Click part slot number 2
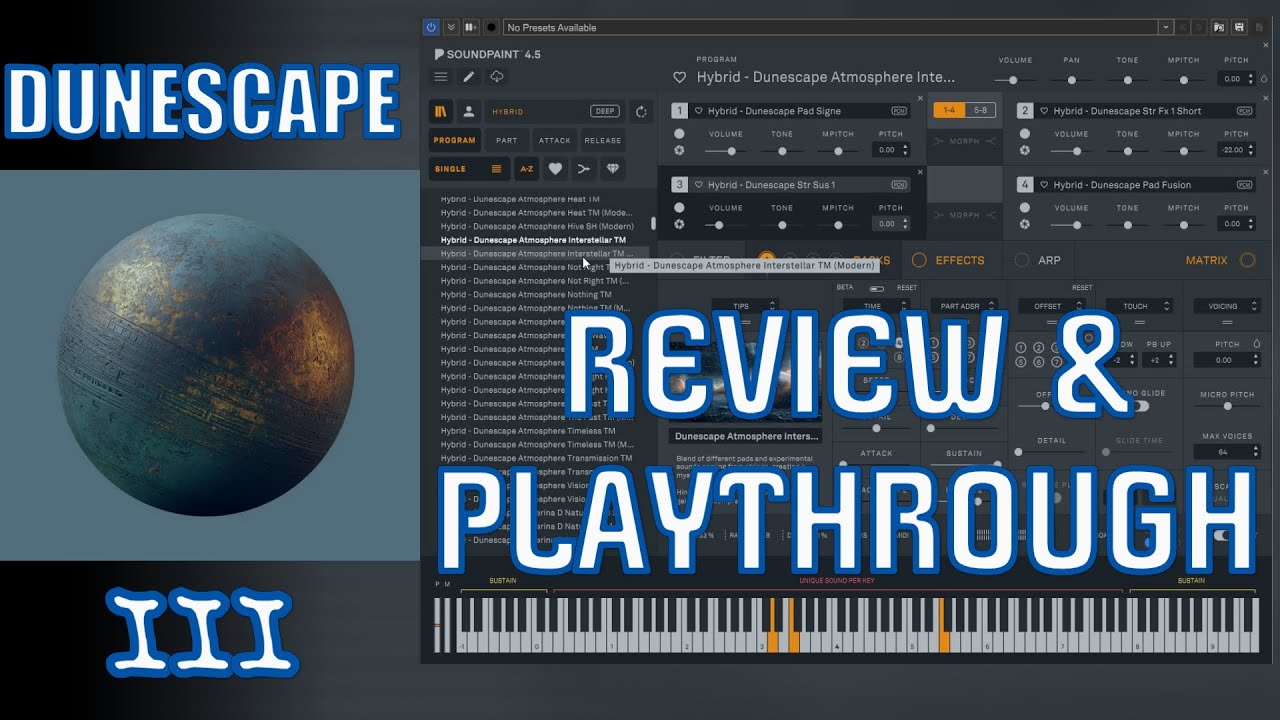Image resolution: width=1280 pixels, height=720 pixels. coord(1025,111)
